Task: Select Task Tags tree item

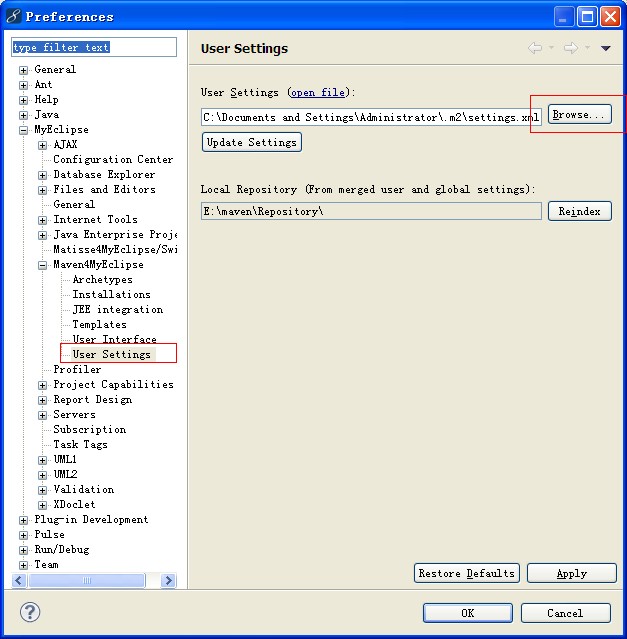Action: click(81, 444)
